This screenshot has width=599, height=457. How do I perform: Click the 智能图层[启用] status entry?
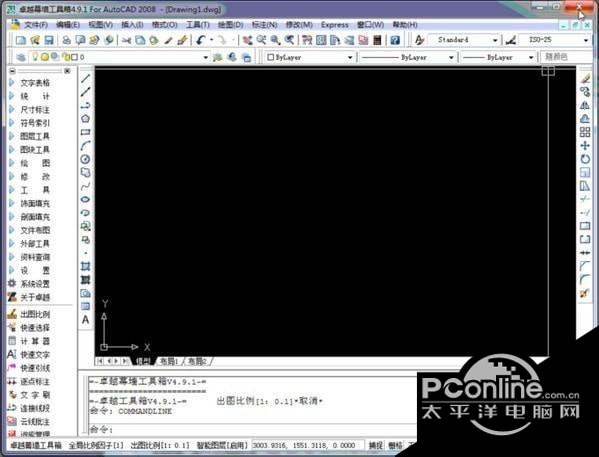(222, 445)
